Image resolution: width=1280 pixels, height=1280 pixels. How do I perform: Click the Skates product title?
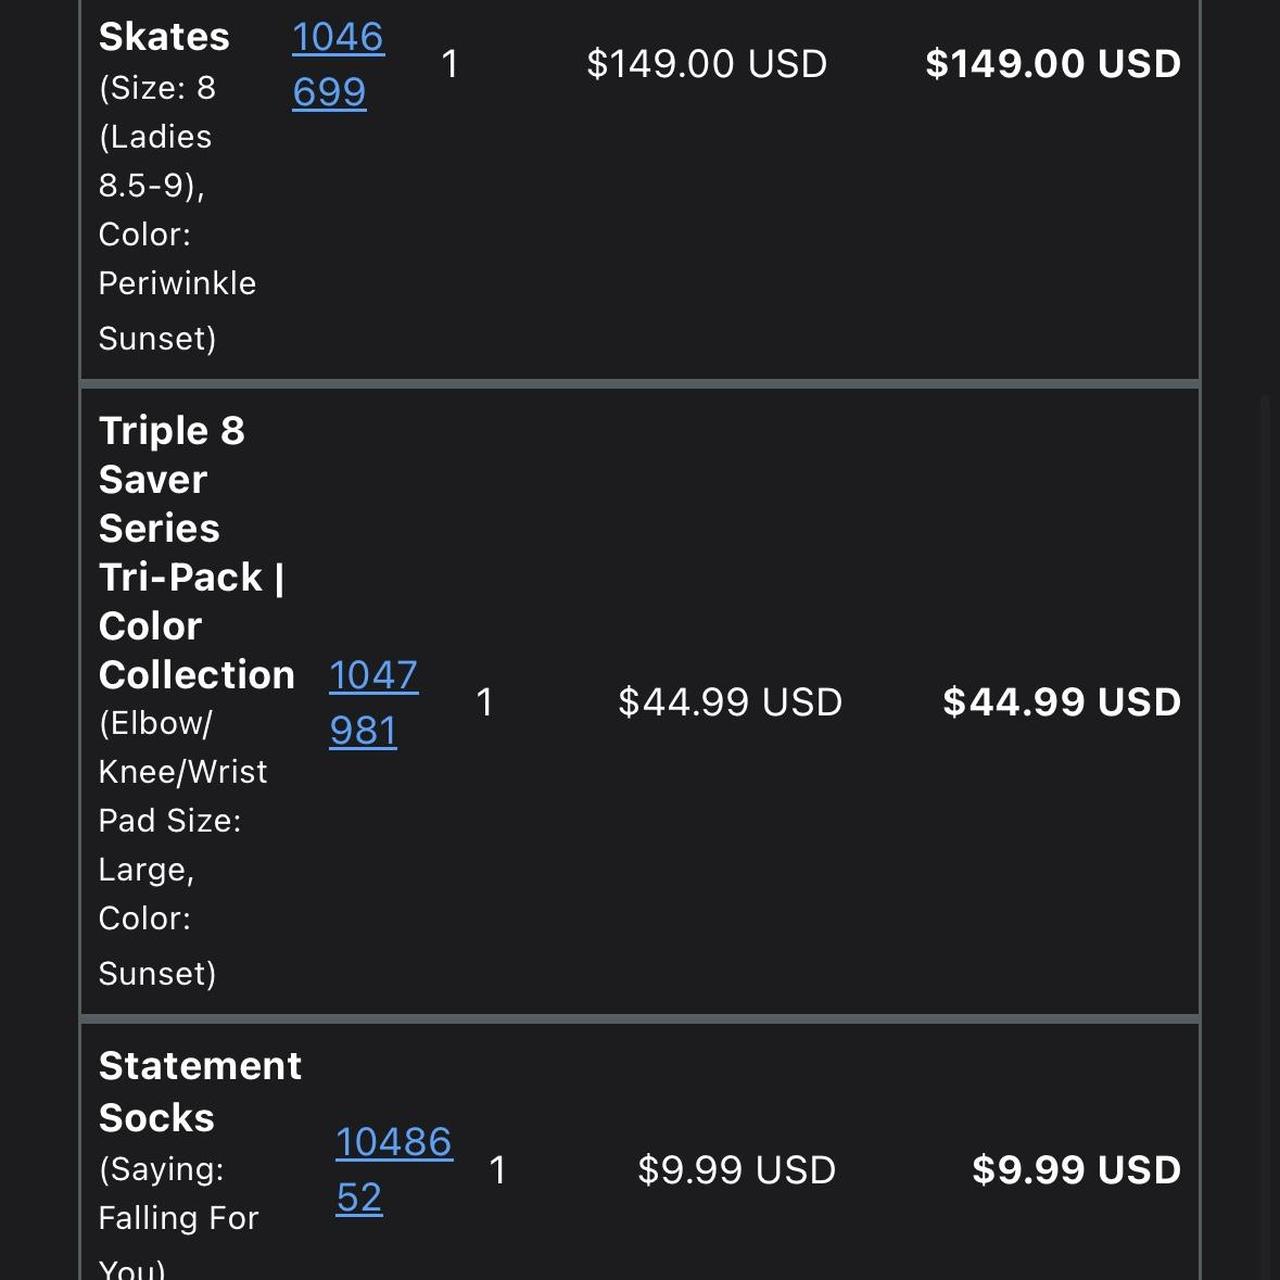[x=164, y=37]
